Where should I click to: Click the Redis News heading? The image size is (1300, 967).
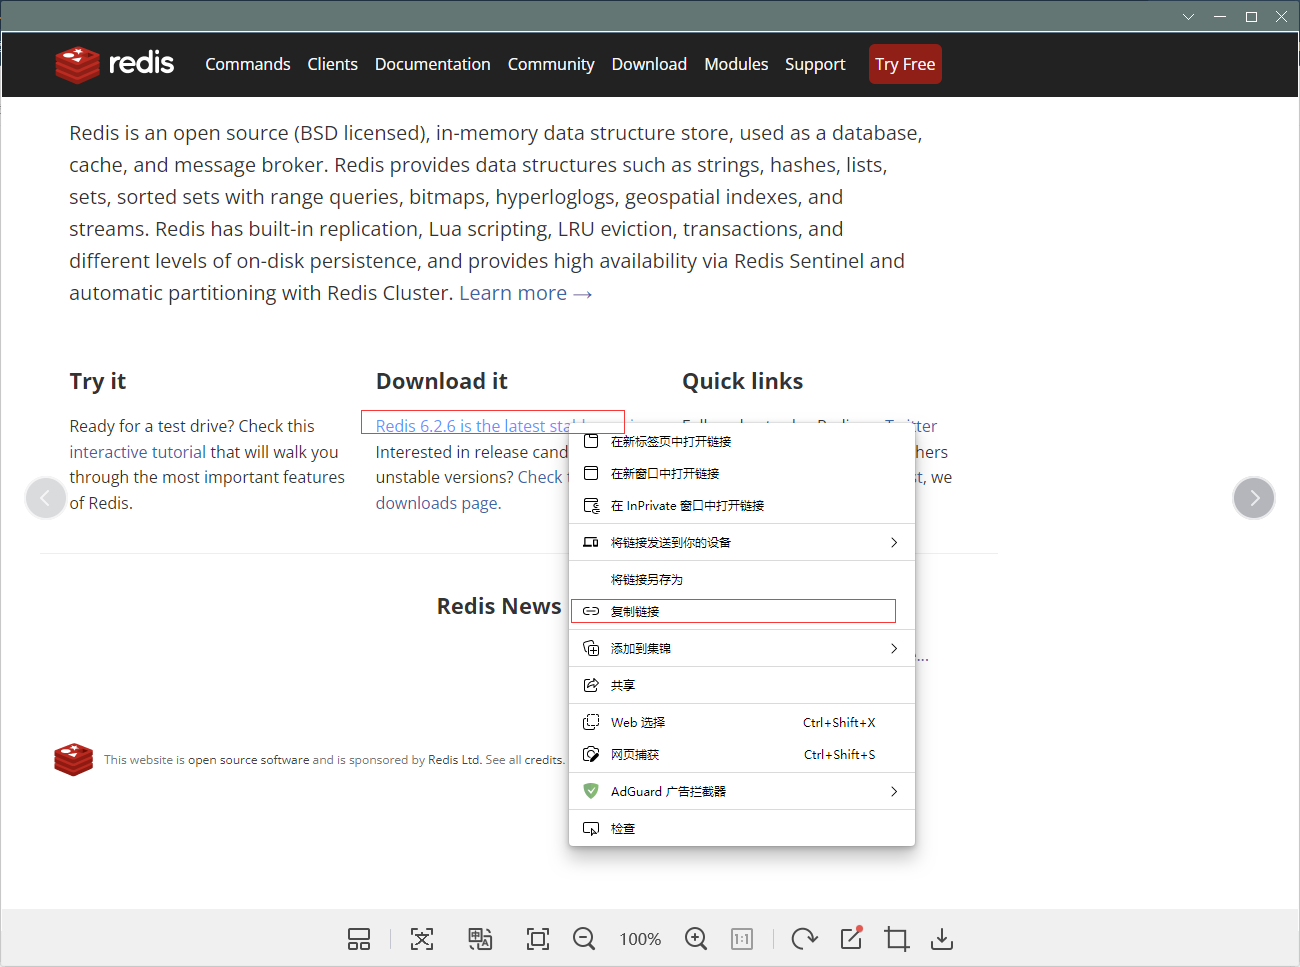coord(499,606)
